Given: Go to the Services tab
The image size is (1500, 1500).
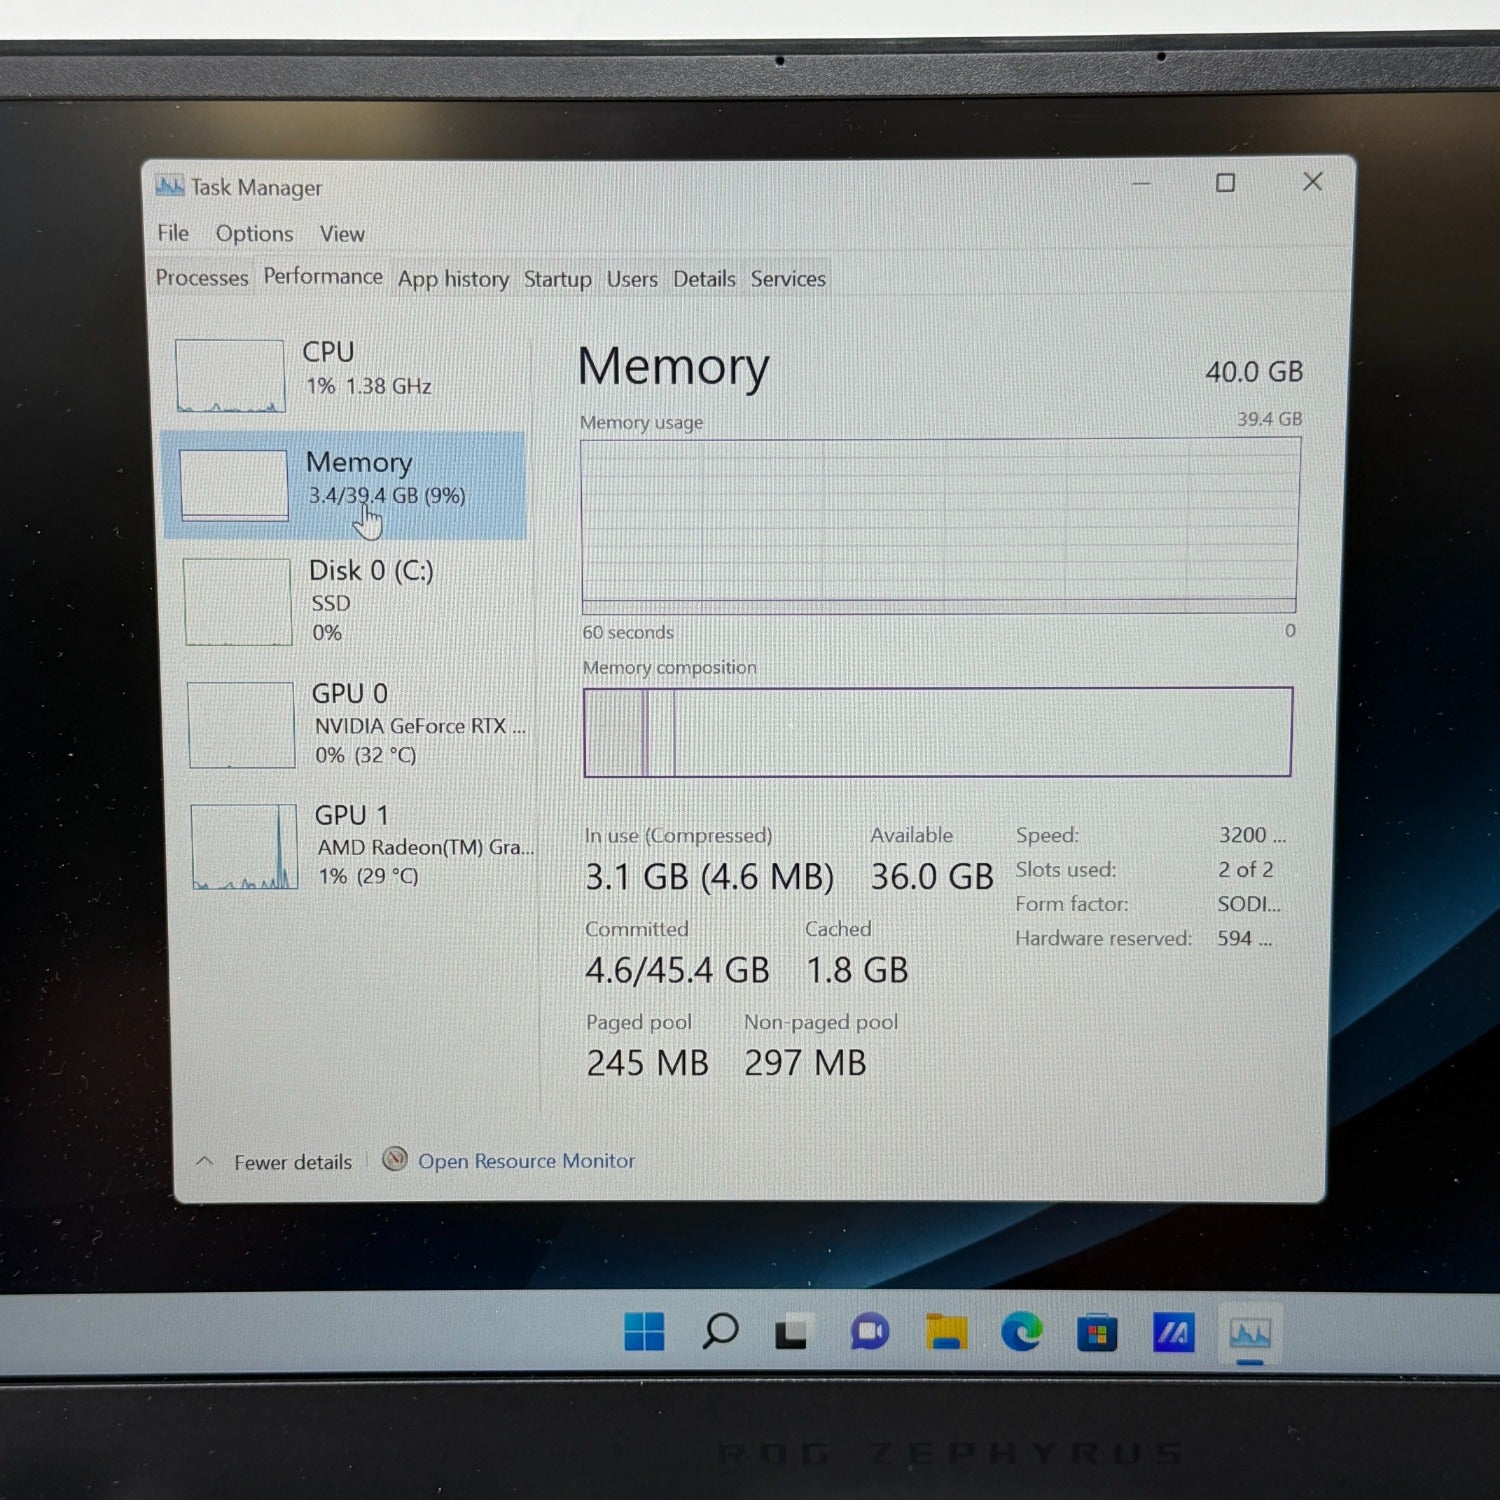Looking at the screenshot, I should point(788,279).
